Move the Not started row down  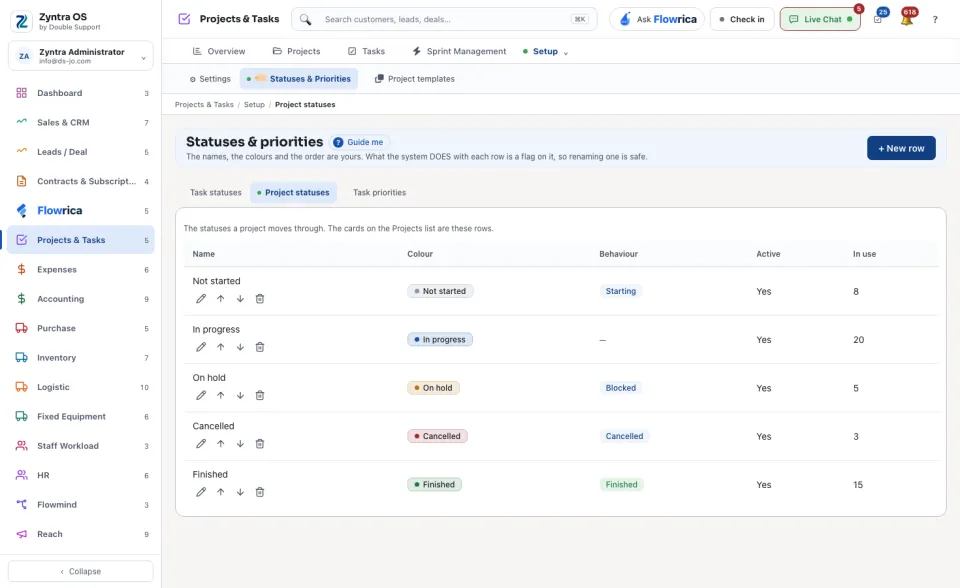point(240,299)
